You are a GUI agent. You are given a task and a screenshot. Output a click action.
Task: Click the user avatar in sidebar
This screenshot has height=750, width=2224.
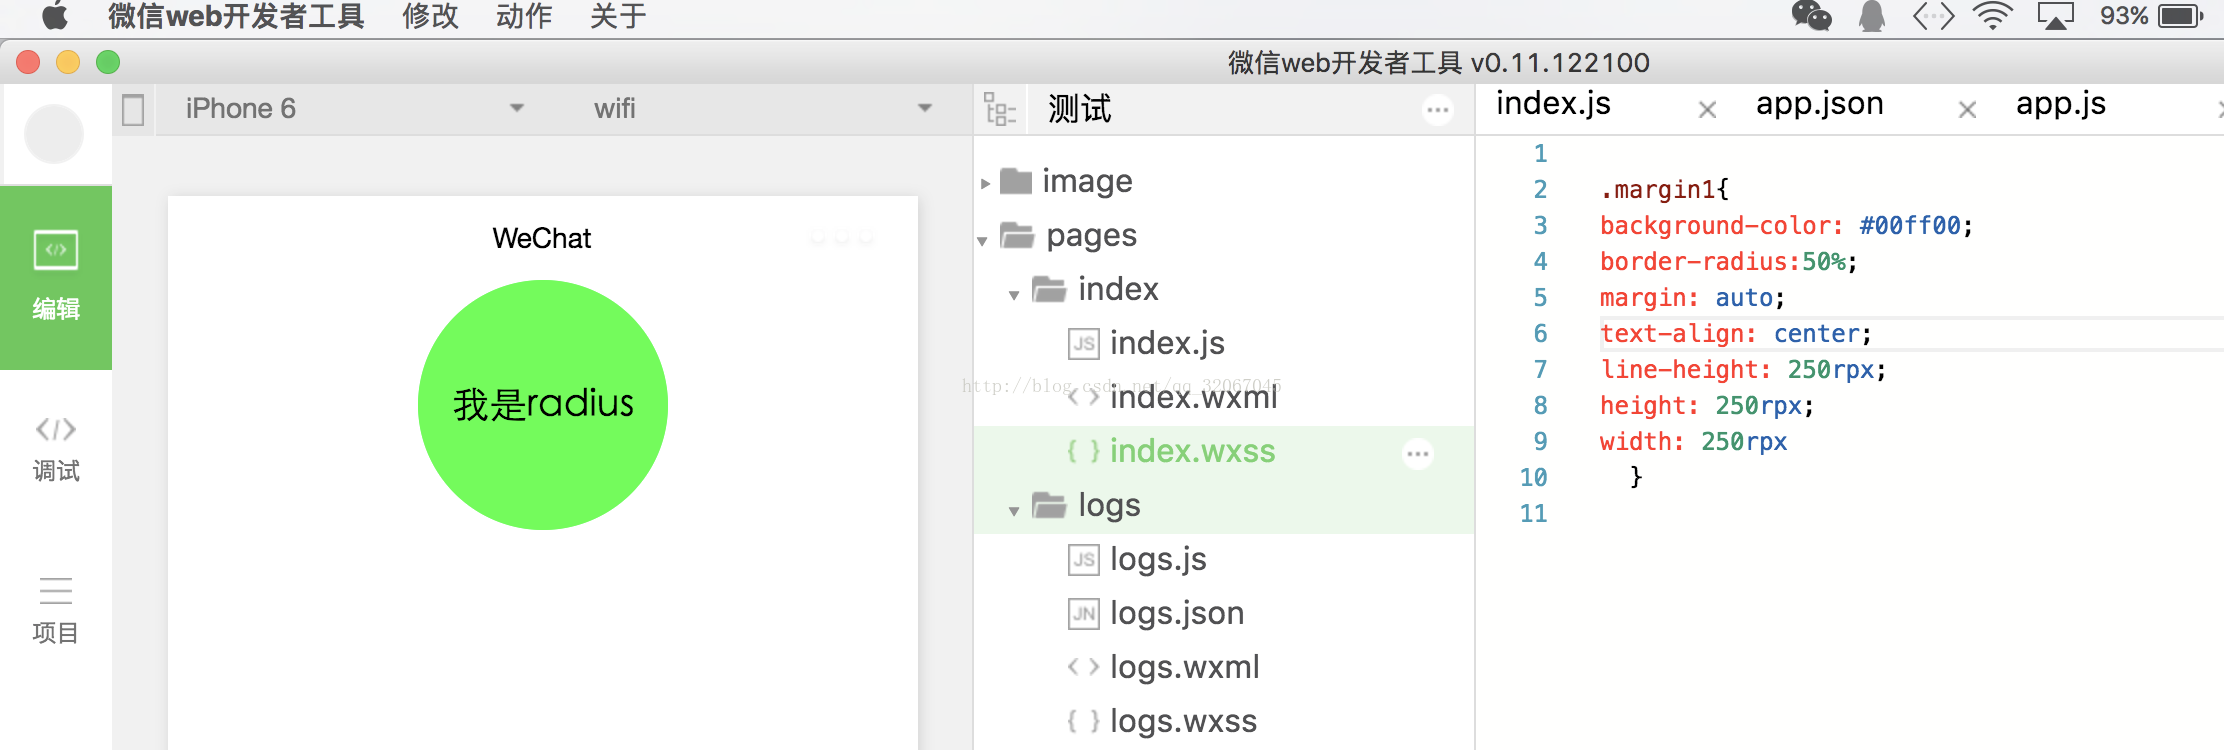54,133
